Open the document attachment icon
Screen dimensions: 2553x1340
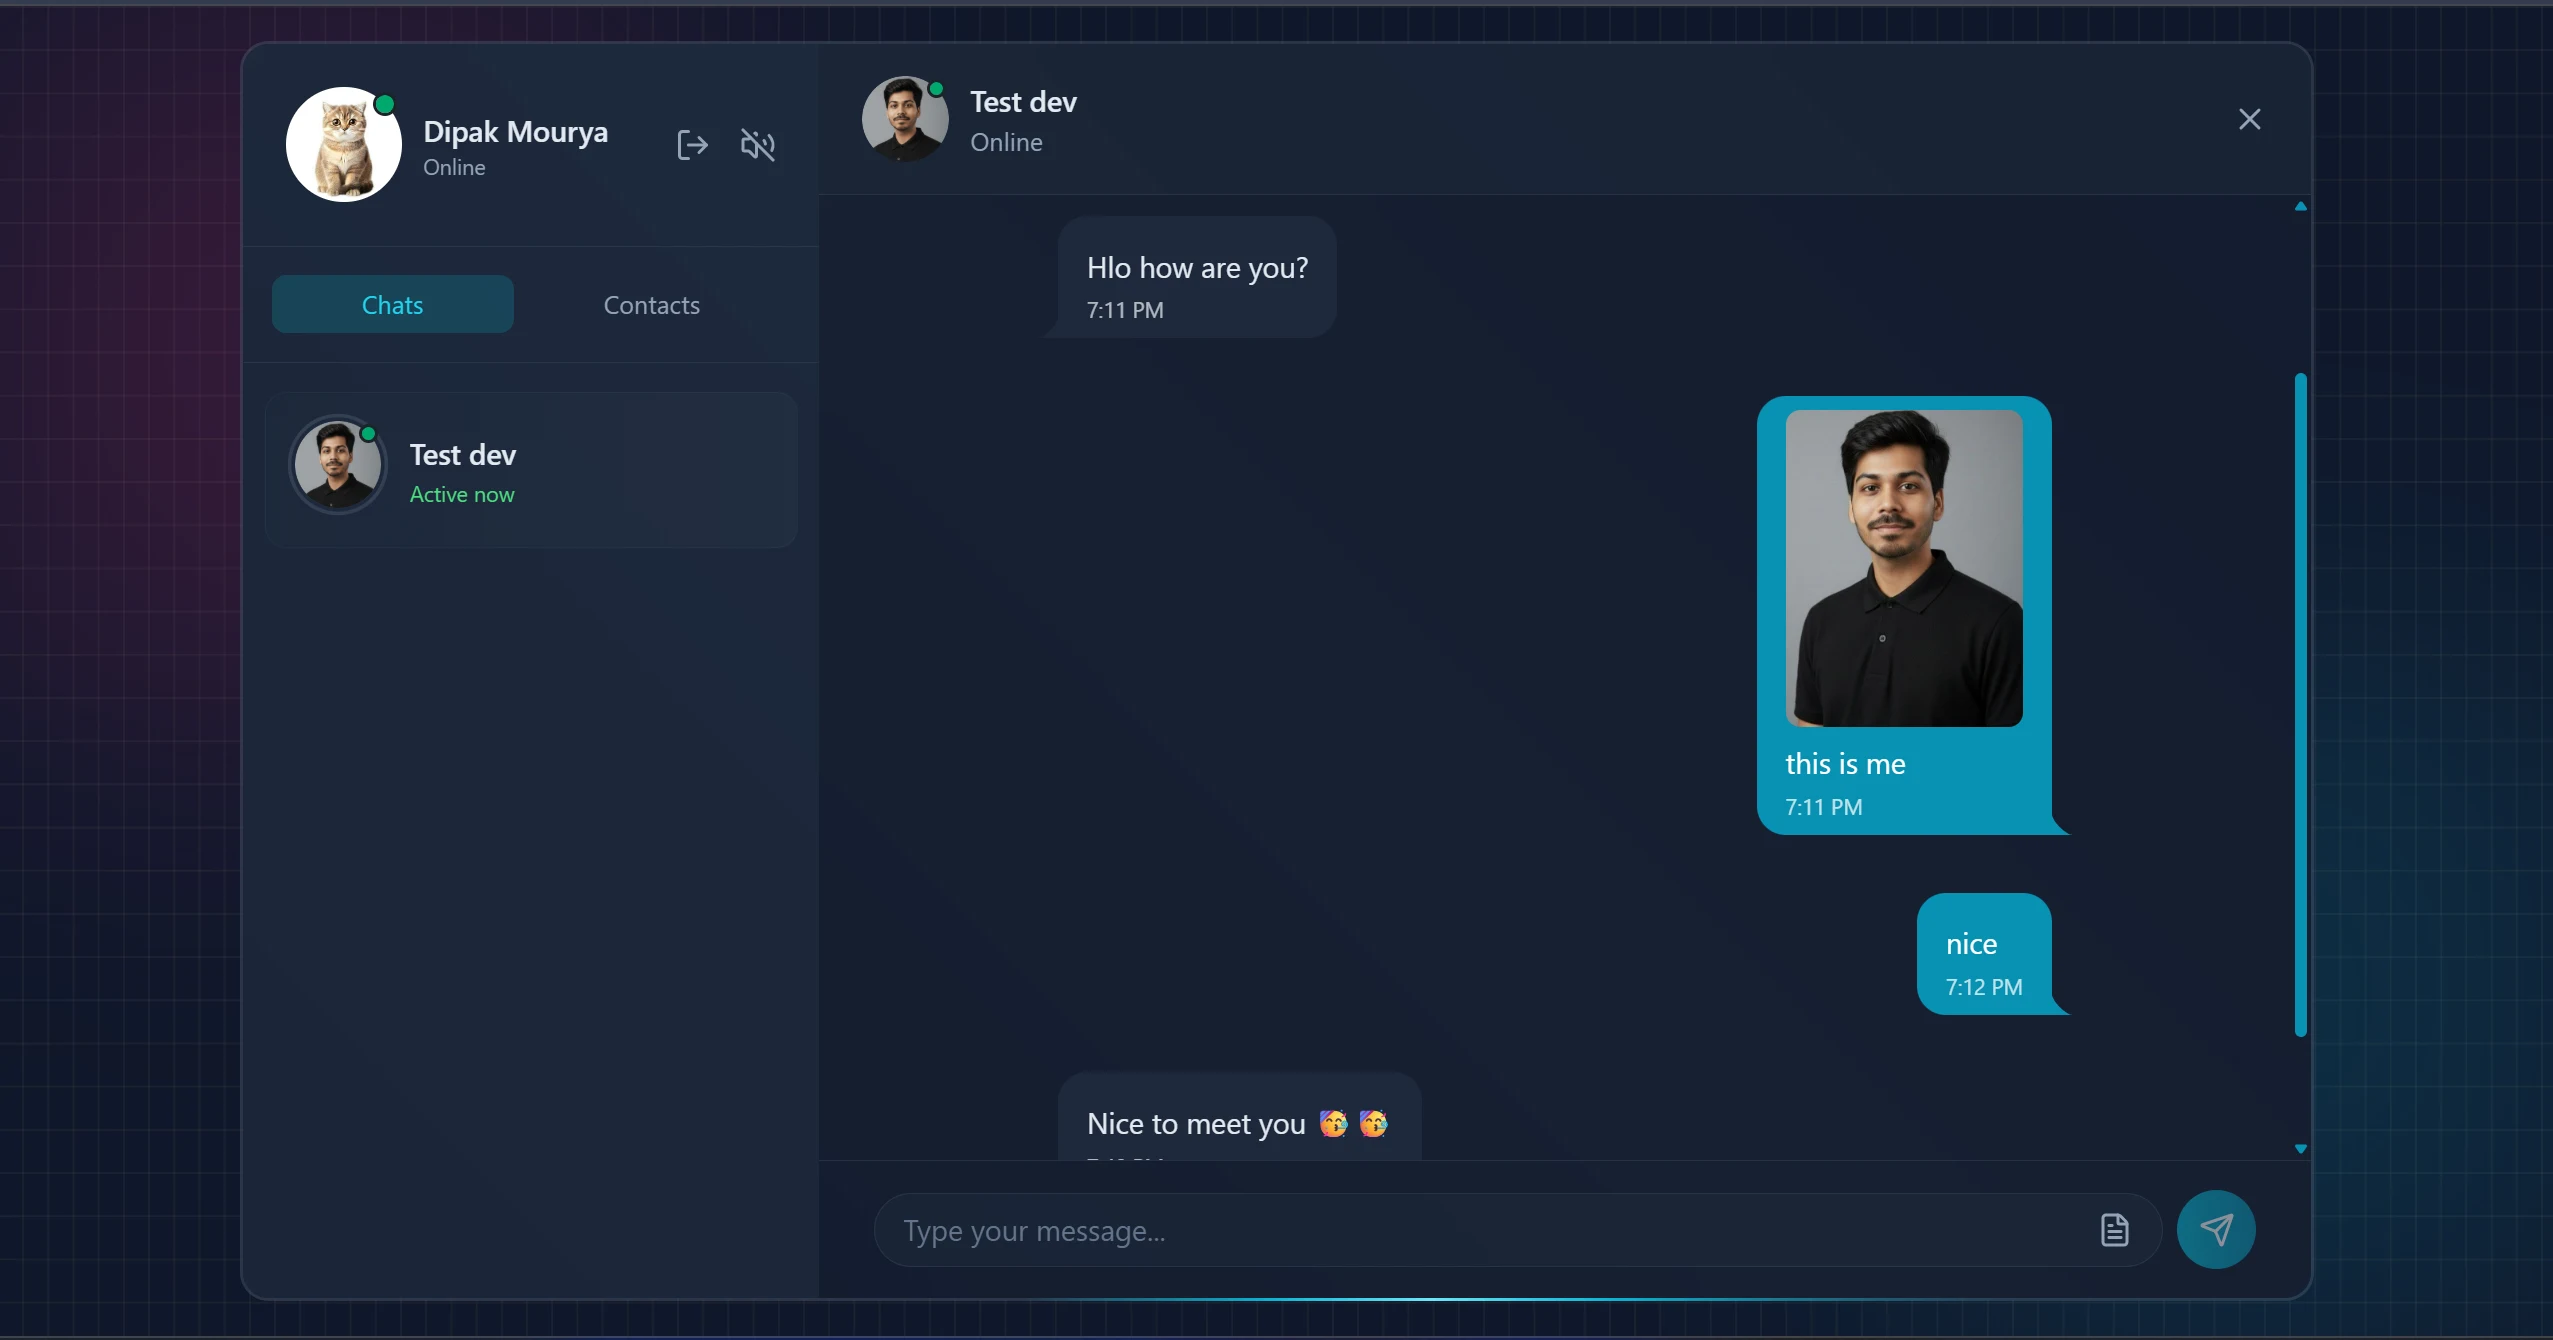tap(2114, 1229)
